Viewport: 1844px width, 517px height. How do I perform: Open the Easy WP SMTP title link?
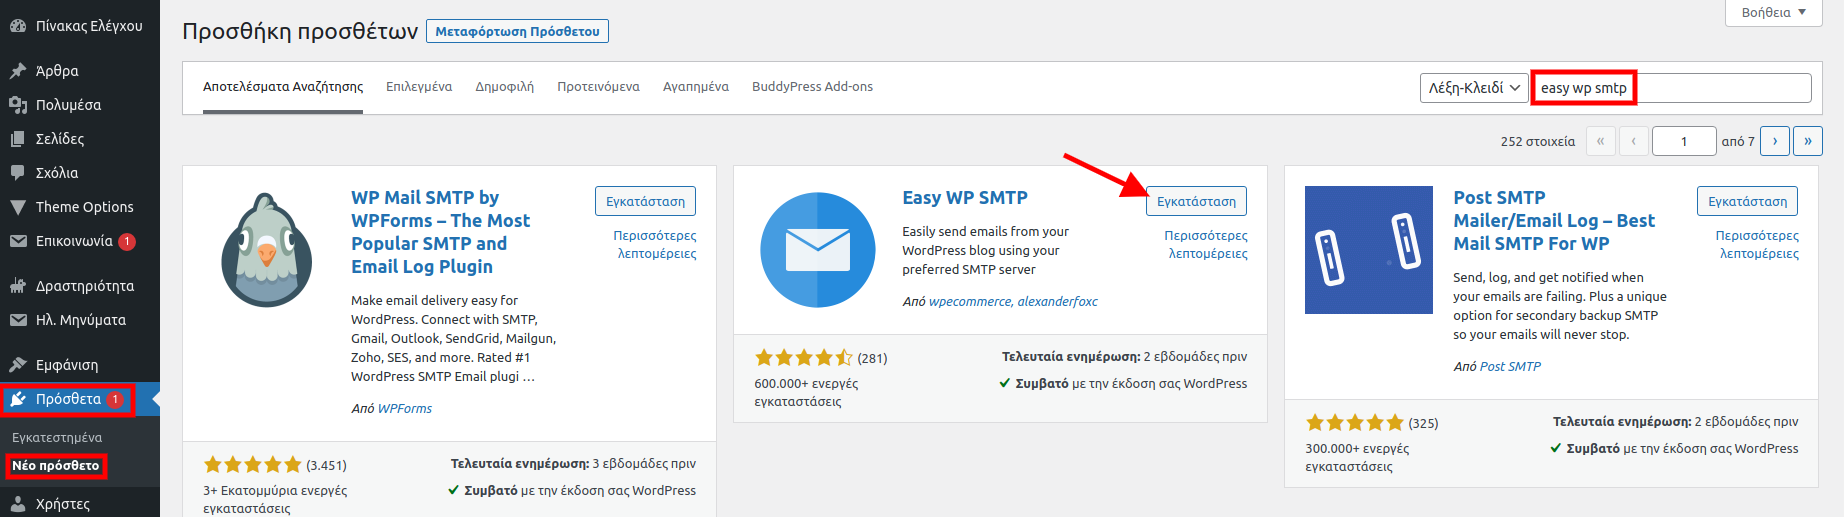click(x=965, y=198)
